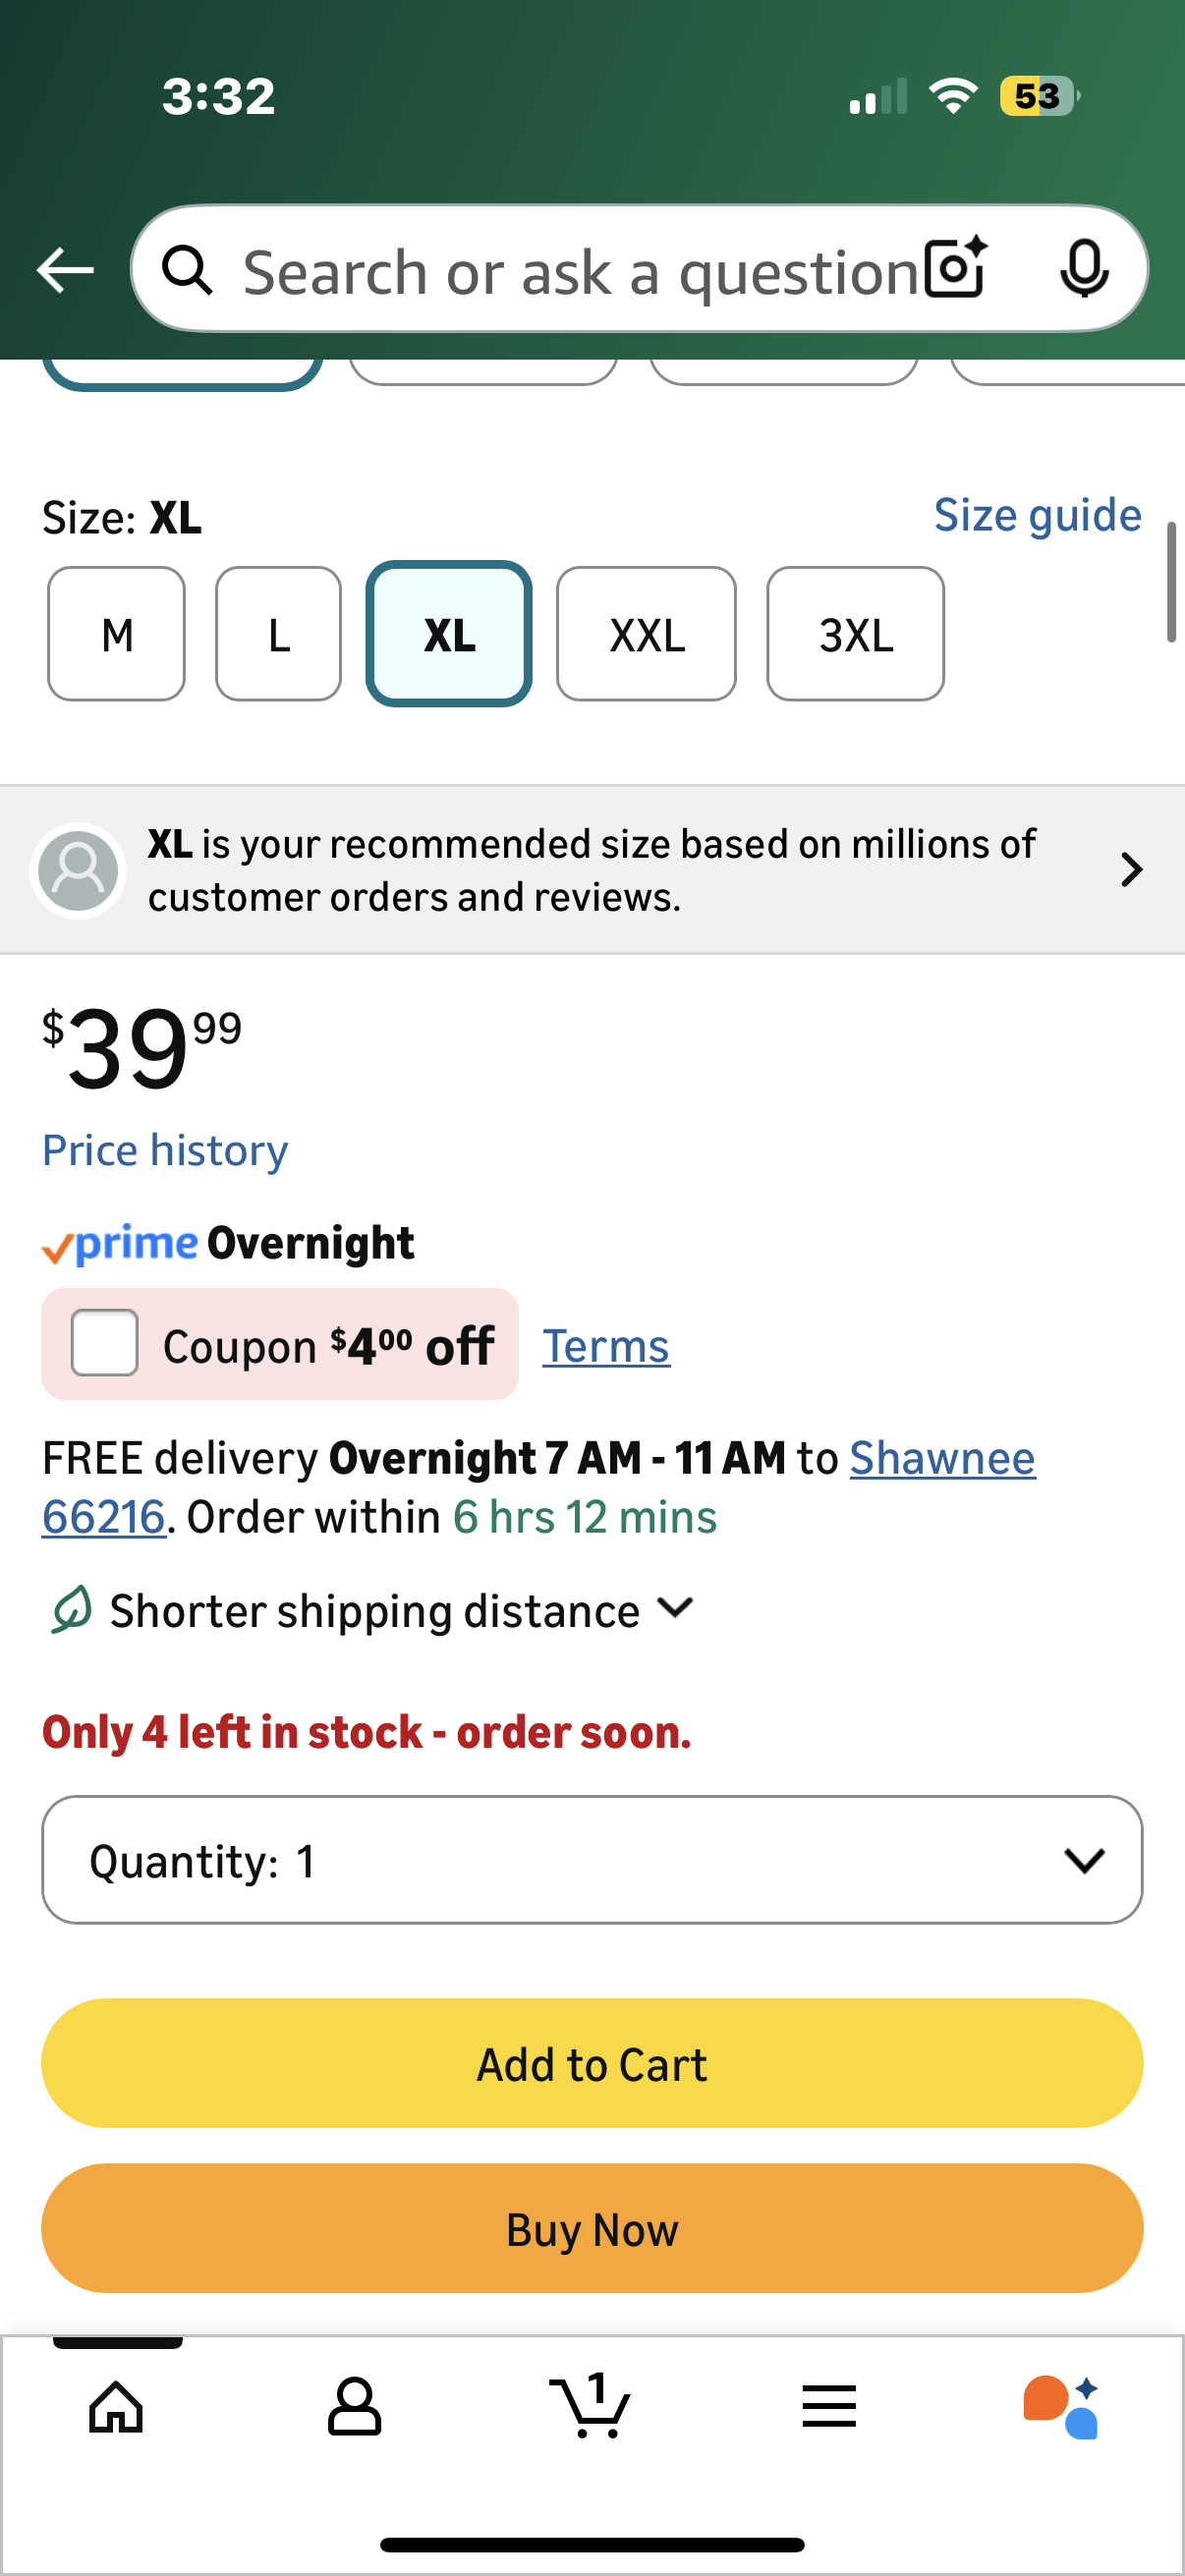1185x2576 pixels.
Task: Tap the microphone for voice search
Action: pos(1086,269)
